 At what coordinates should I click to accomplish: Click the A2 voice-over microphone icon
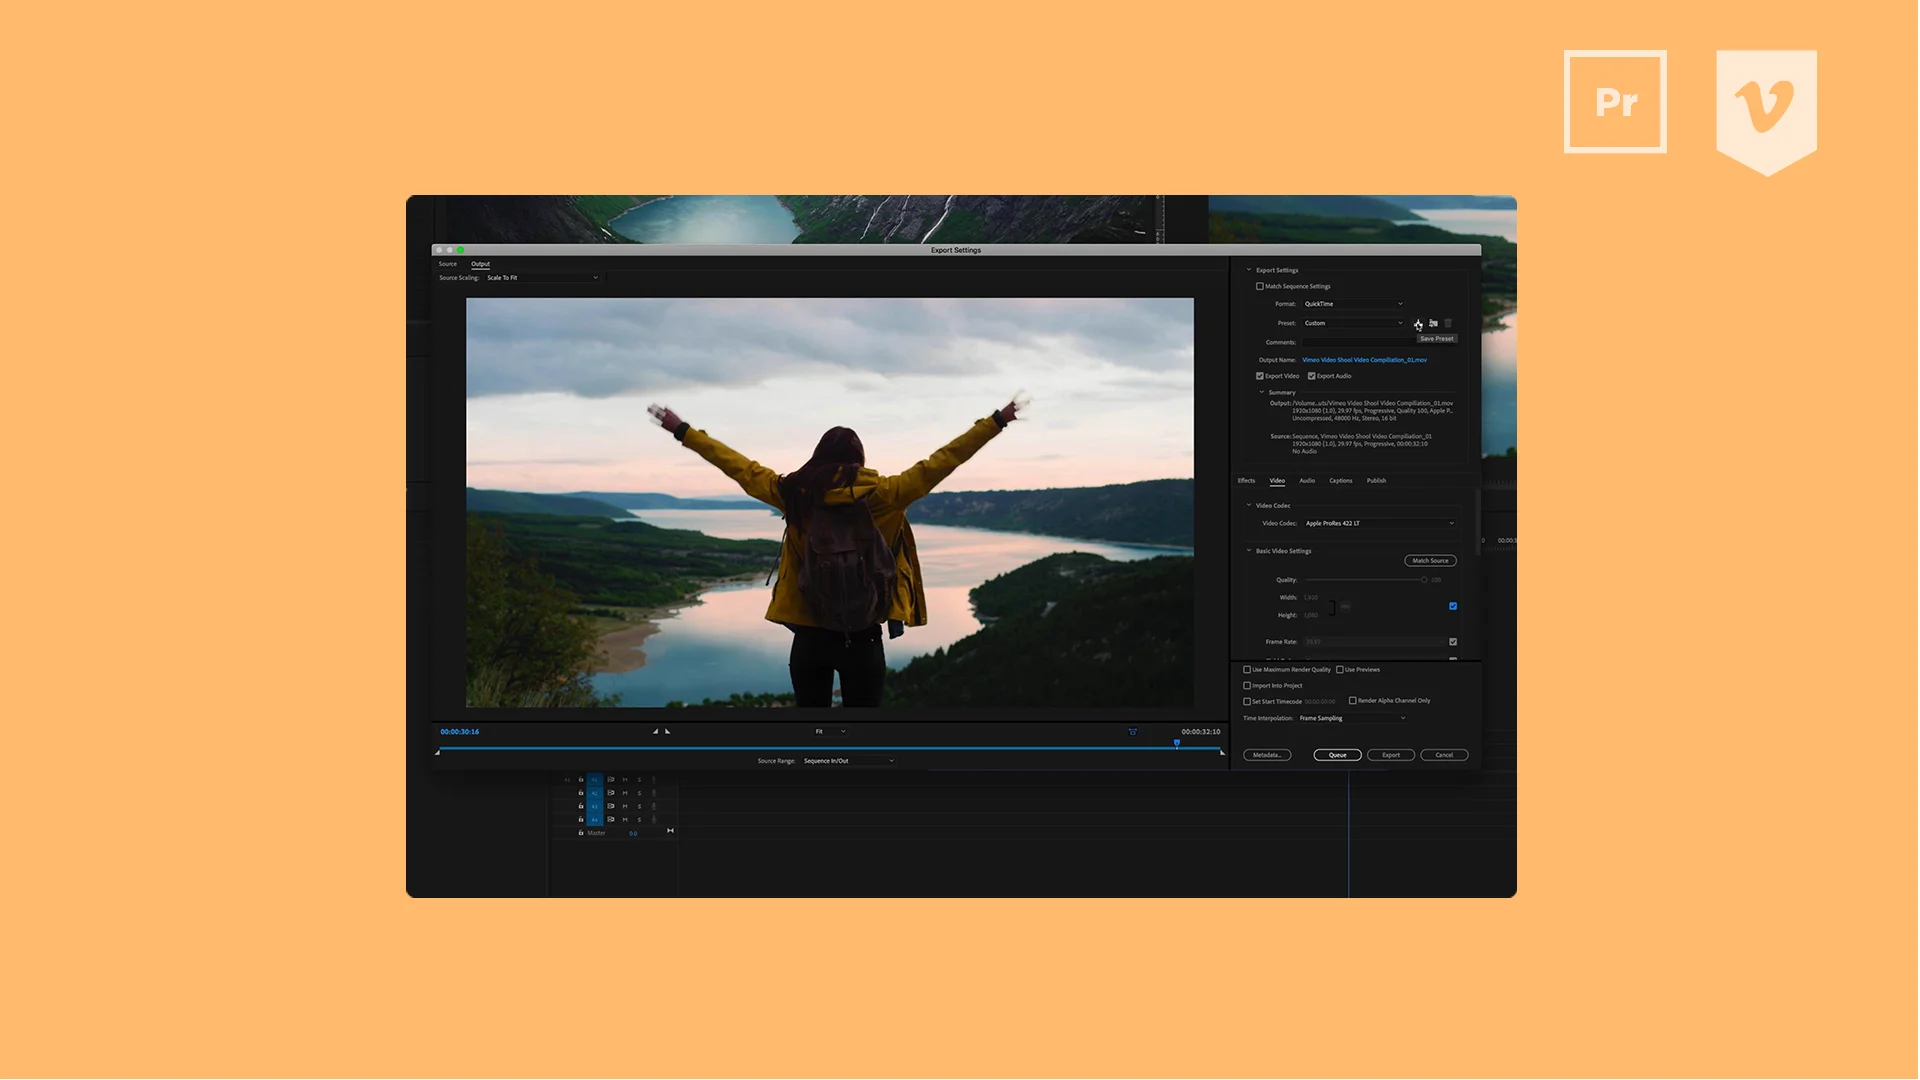(x=654, y=793)
